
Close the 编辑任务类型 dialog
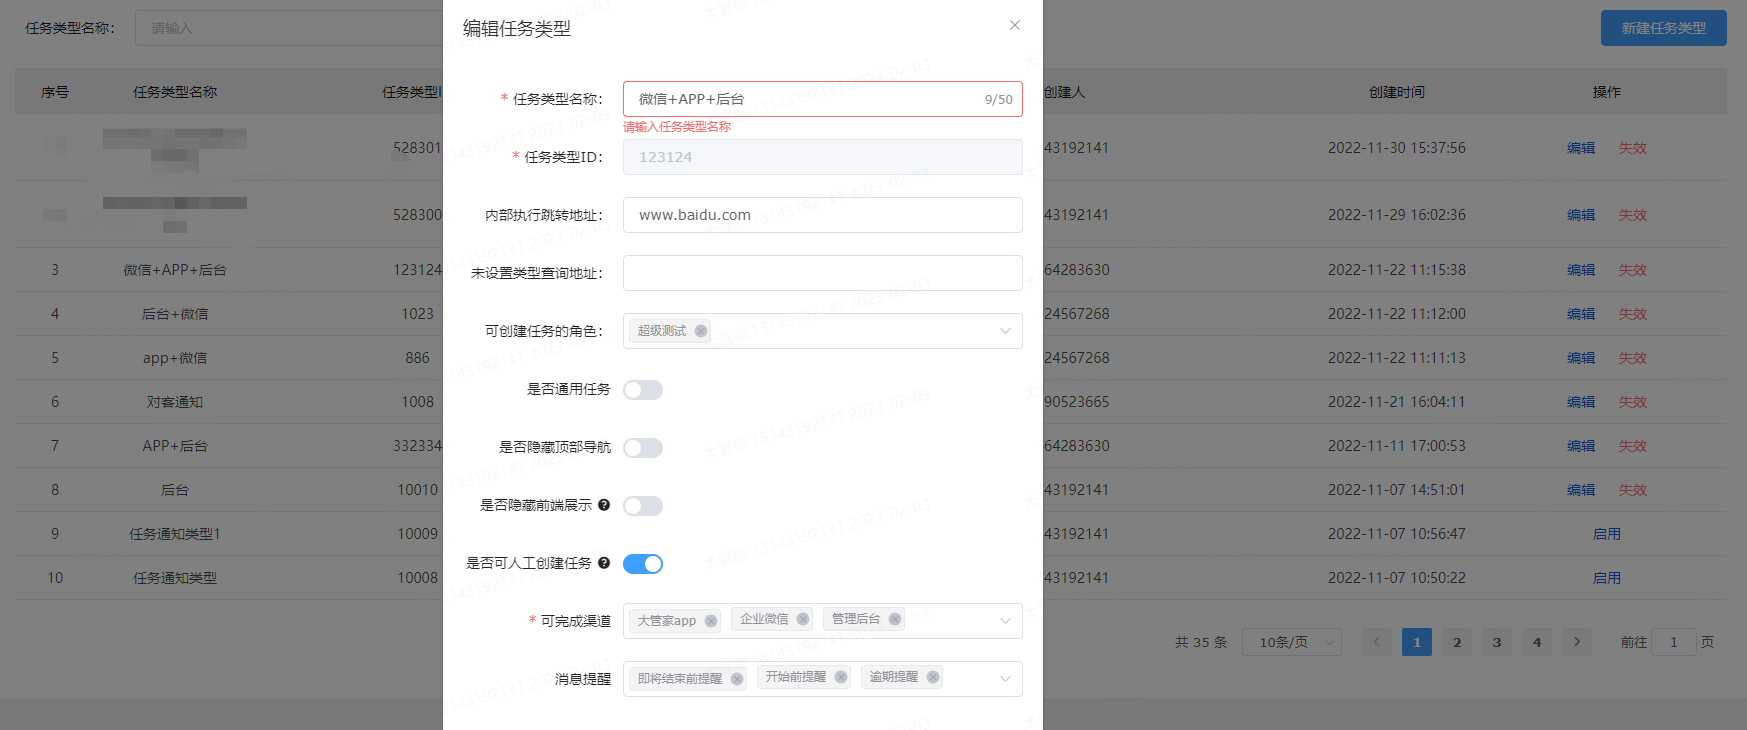(x=1015, y=25)
